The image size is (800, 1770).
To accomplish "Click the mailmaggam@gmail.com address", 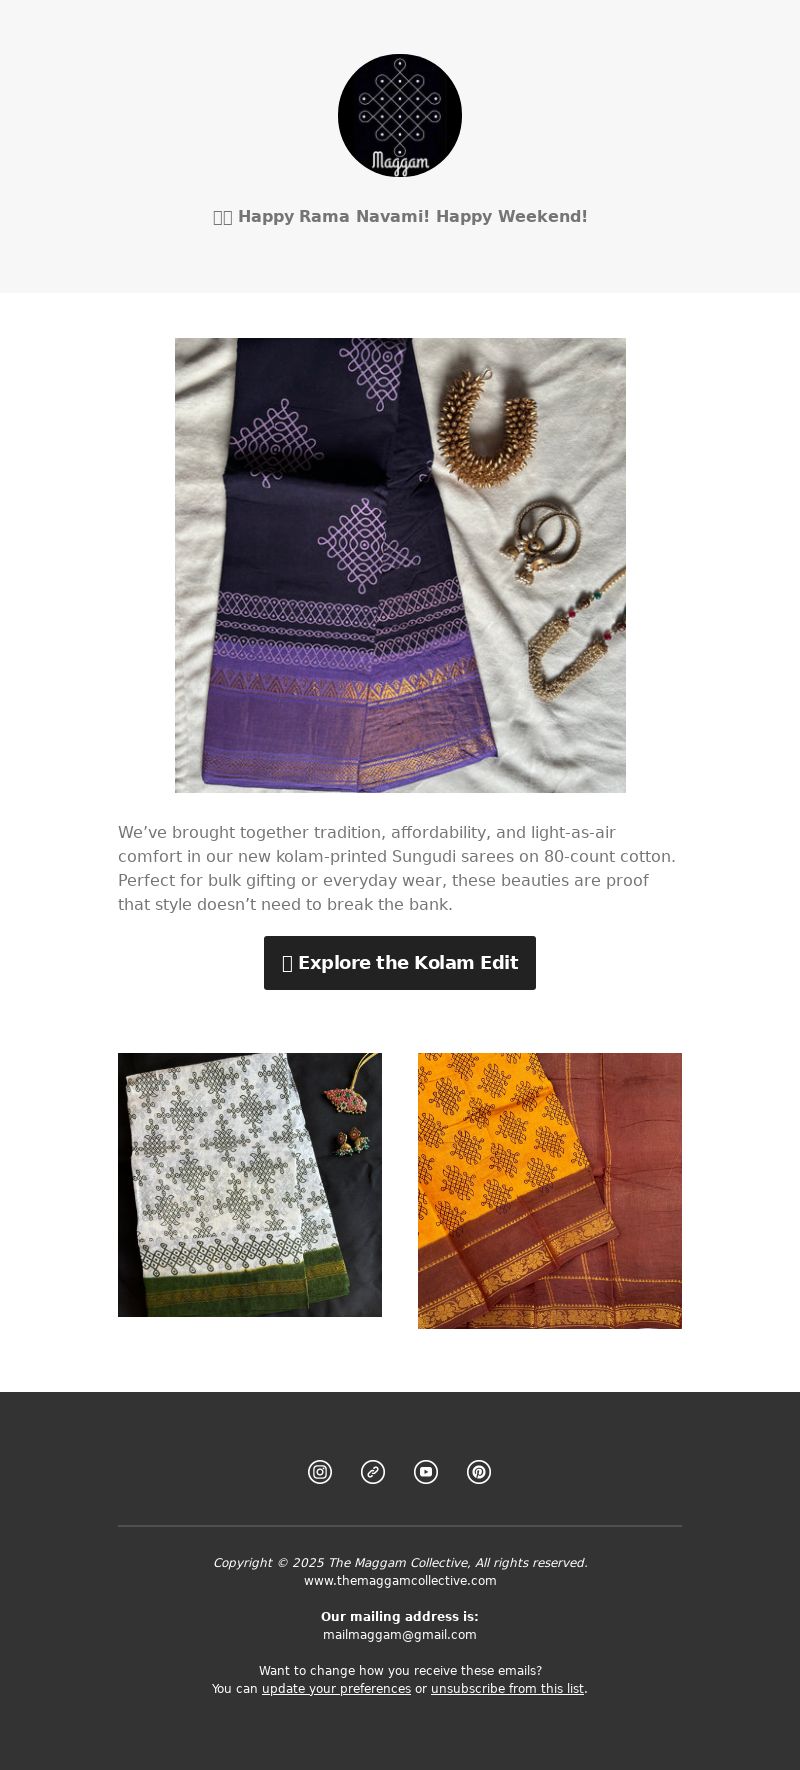I will (400, 1635).
